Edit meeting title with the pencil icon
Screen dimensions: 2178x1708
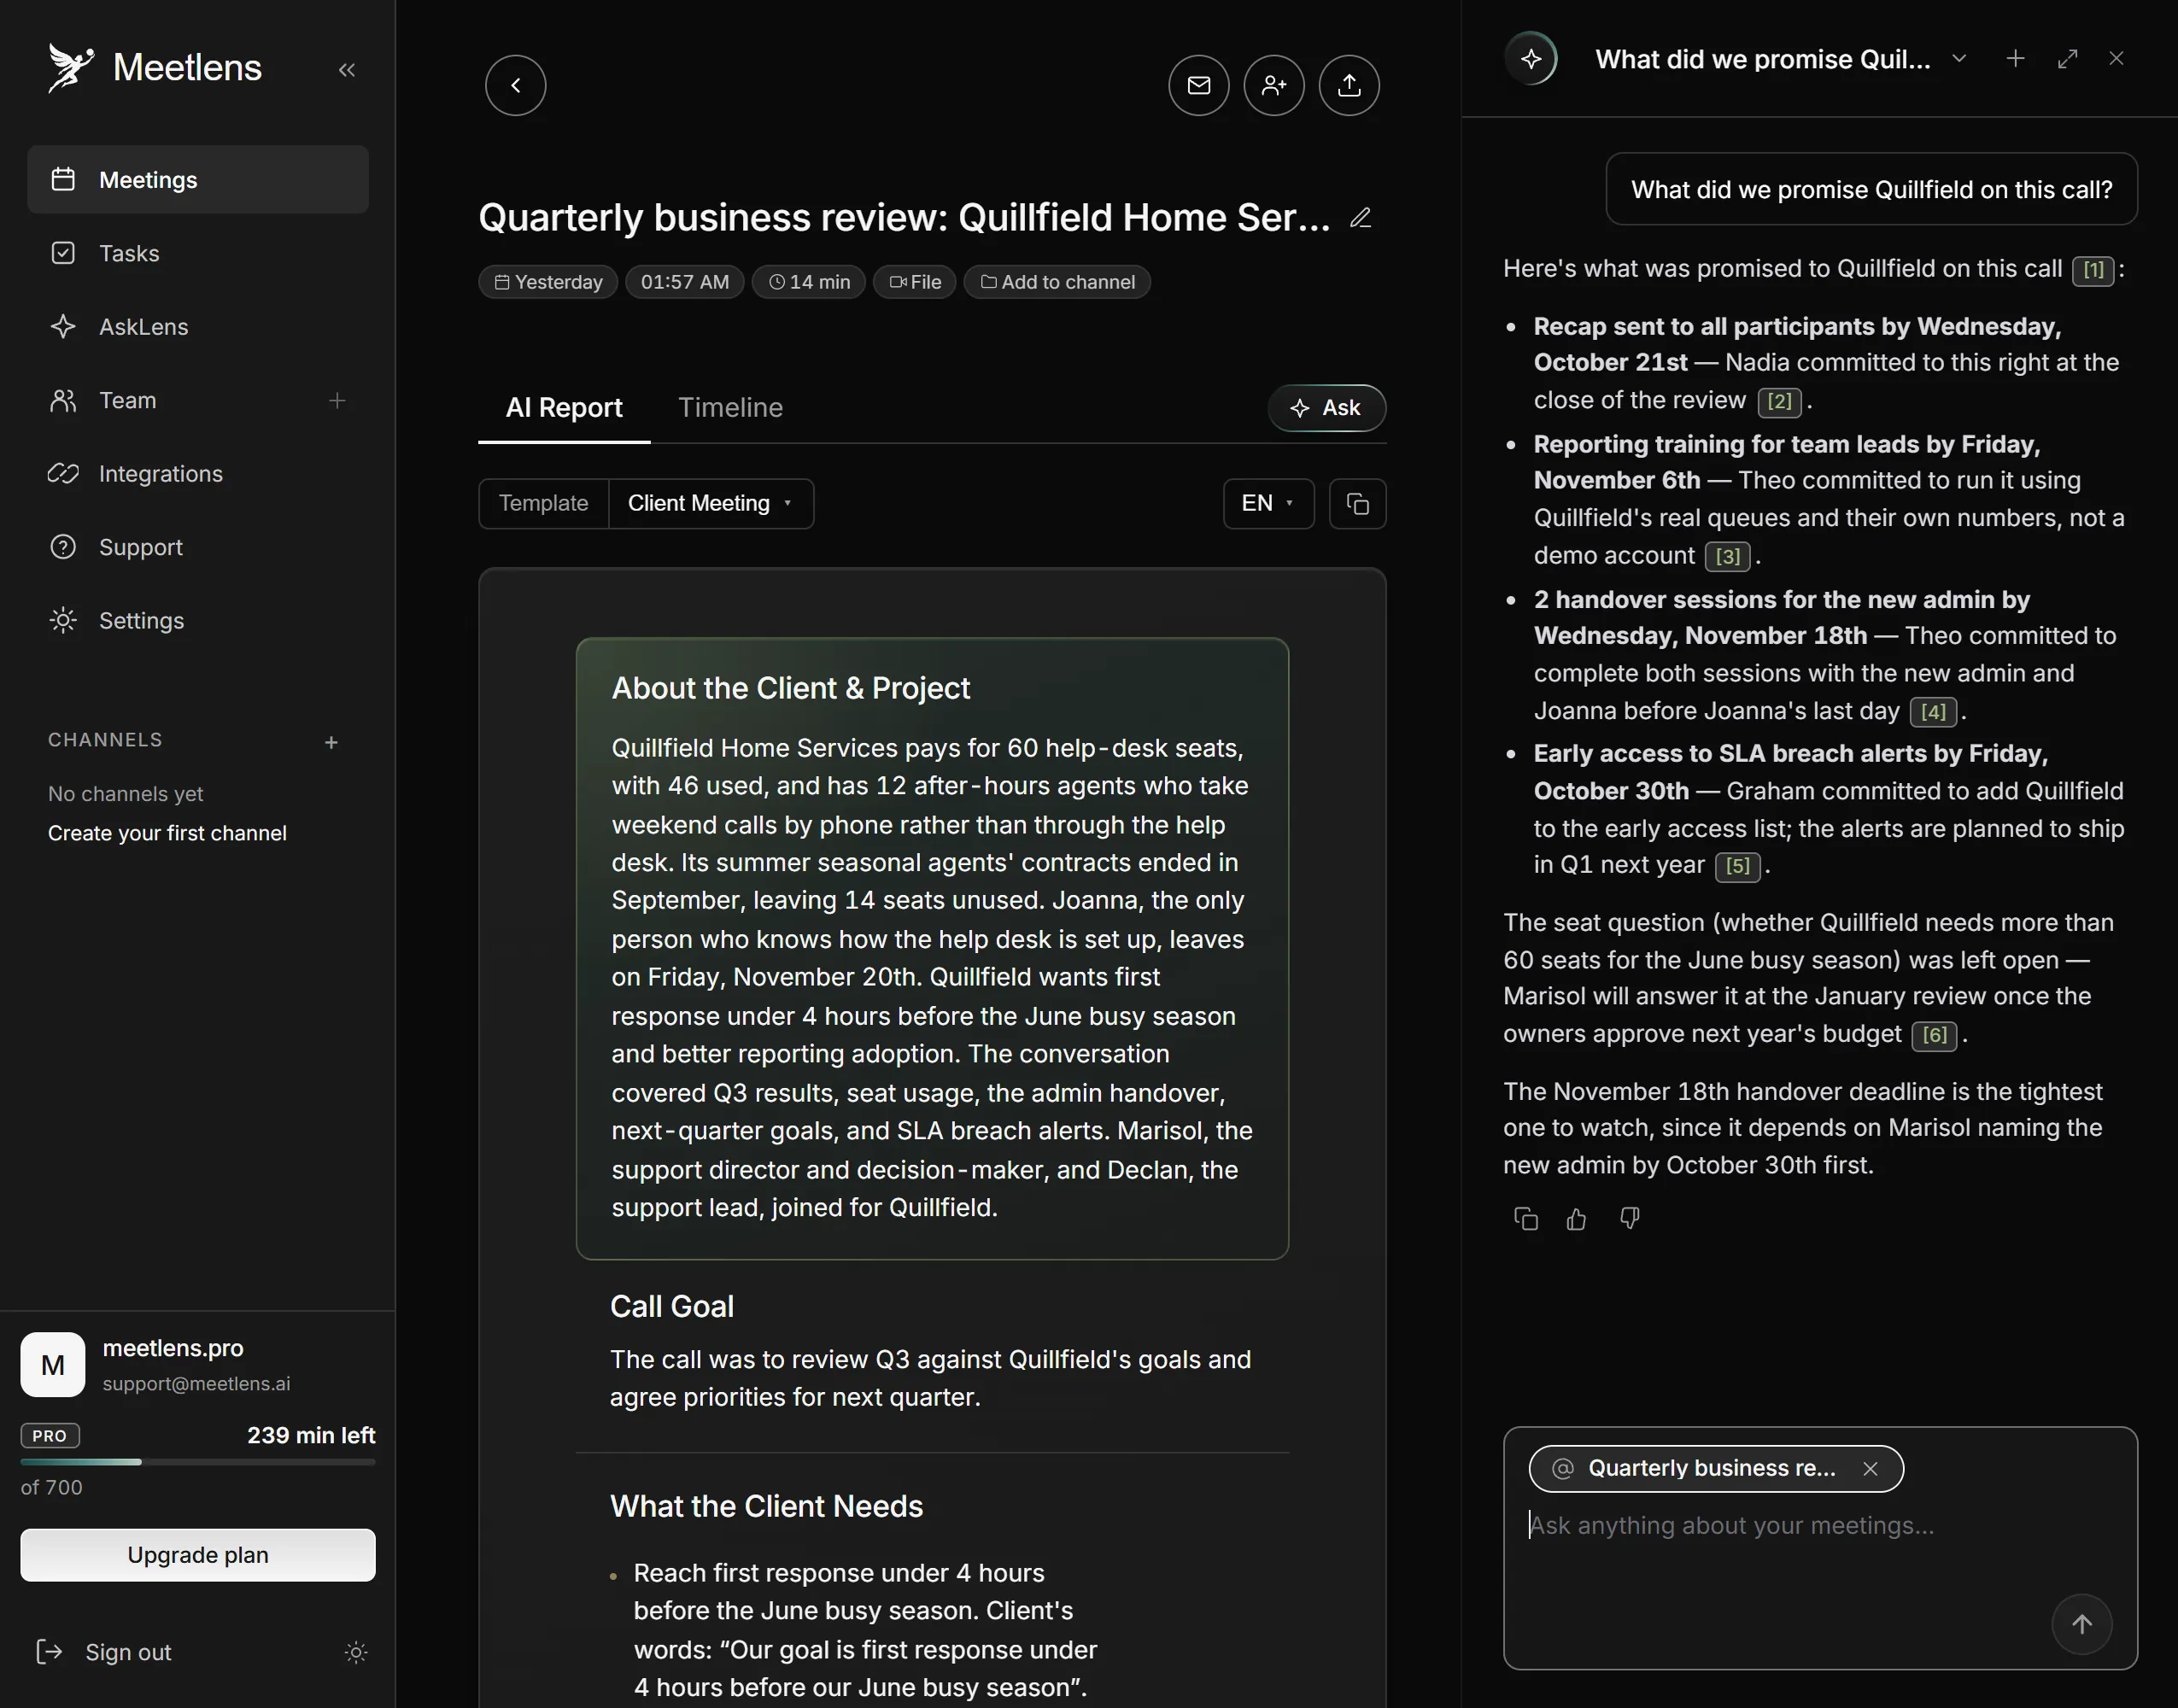coord(1360,218)
